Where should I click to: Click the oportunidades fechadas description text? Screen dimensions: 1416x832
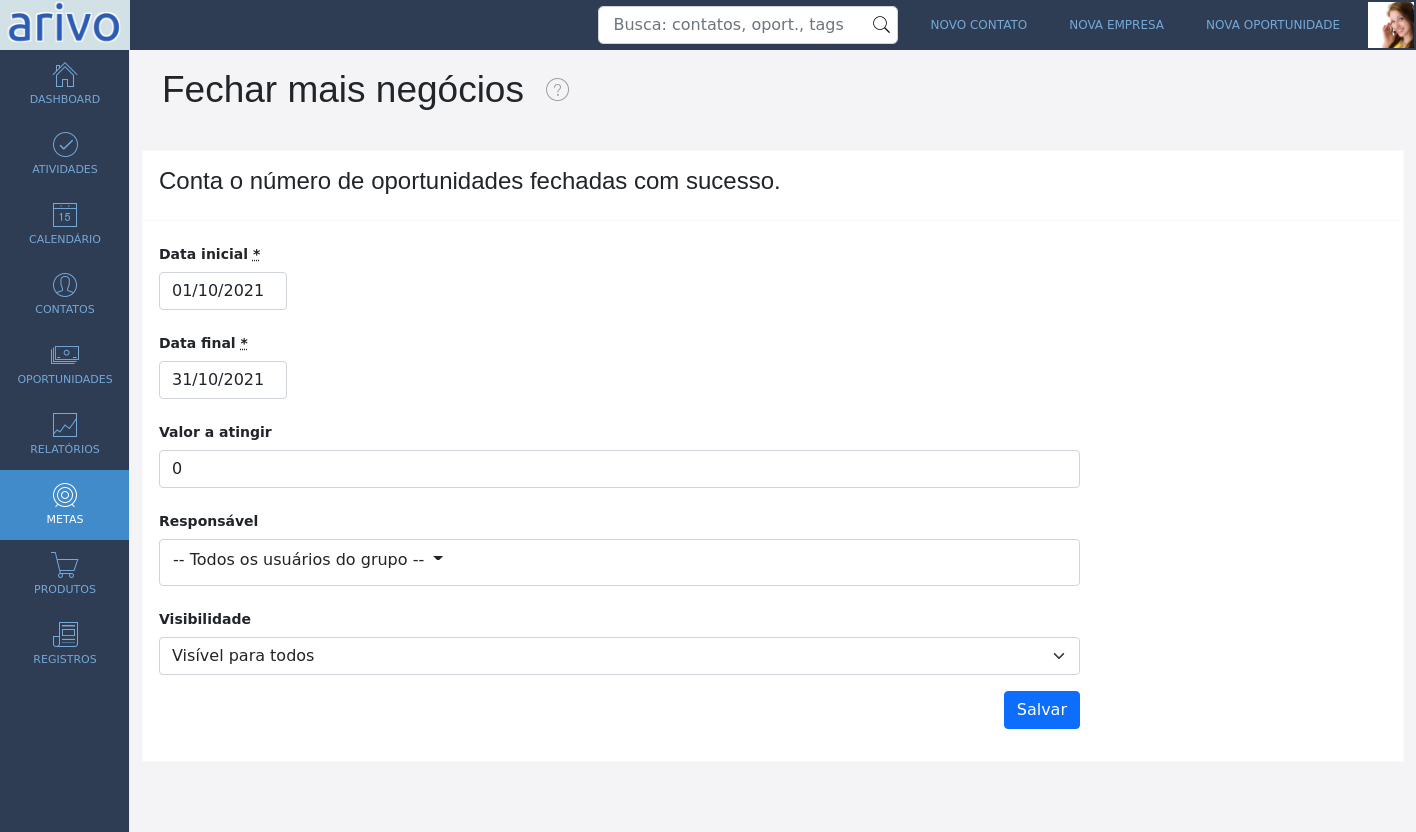click(x=469, y=181)
